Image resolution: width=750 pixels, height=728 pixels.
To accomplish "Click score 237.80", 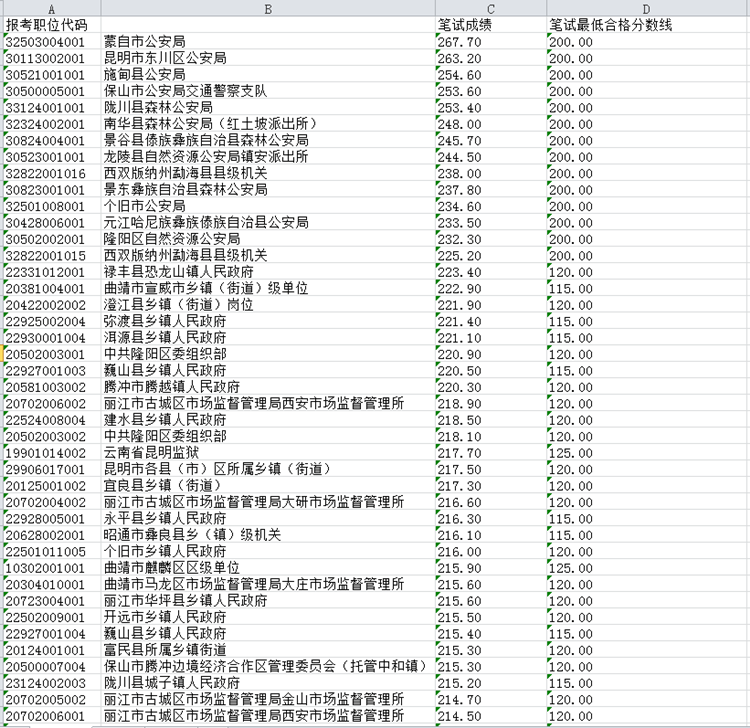I will click(x=491, y=189).
